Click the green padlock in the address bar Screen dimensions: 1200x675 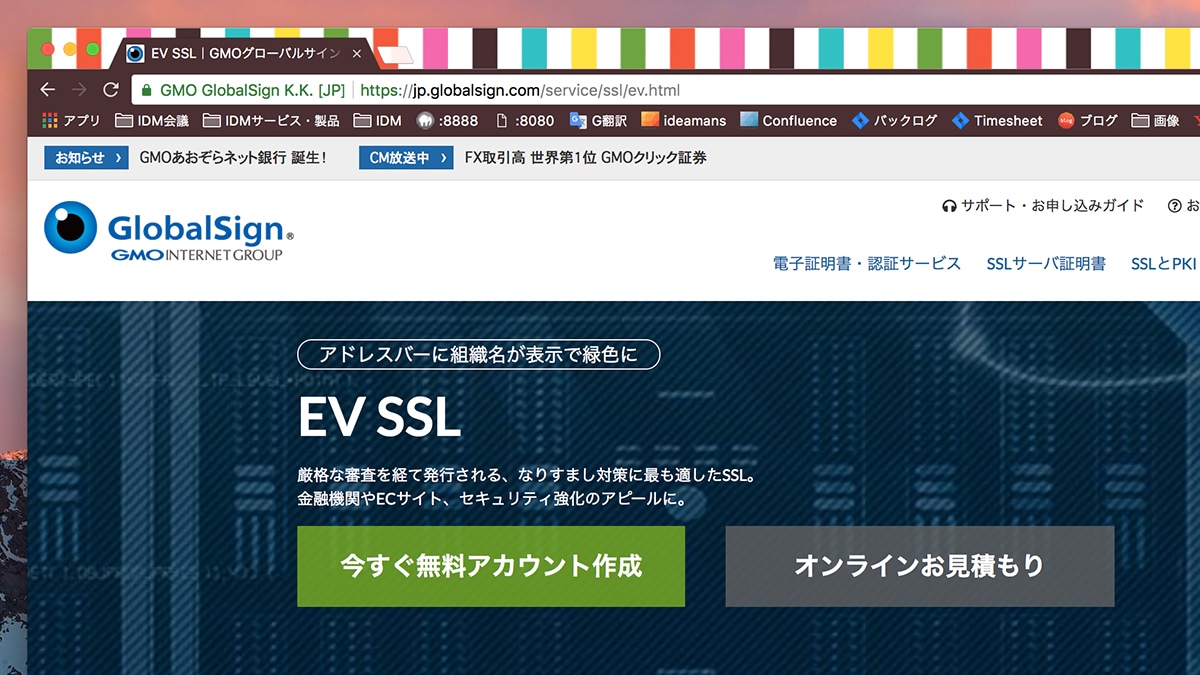(x=147, y=90)
